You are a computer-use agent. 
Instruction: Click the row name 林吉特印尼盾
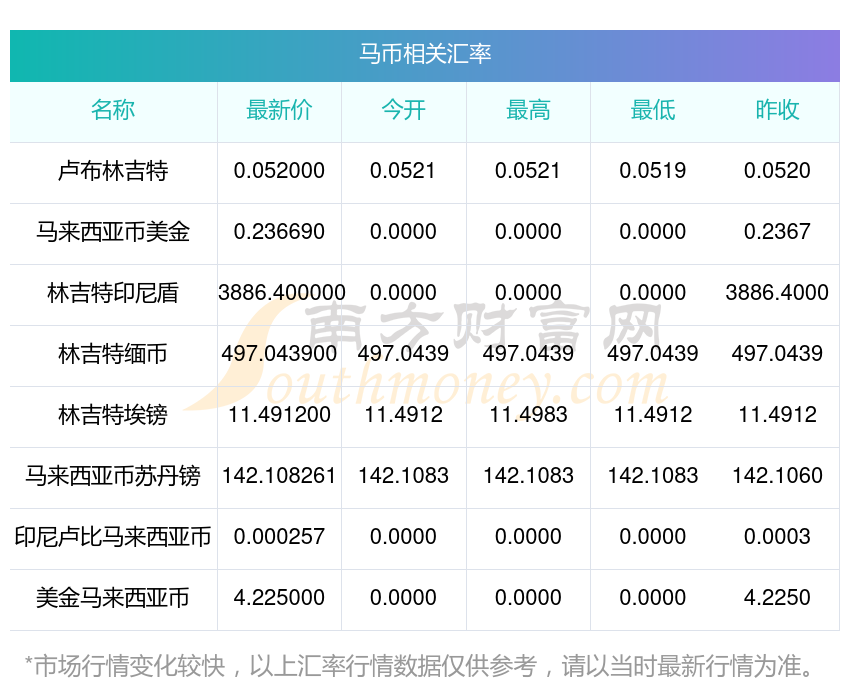click(113, 293)
